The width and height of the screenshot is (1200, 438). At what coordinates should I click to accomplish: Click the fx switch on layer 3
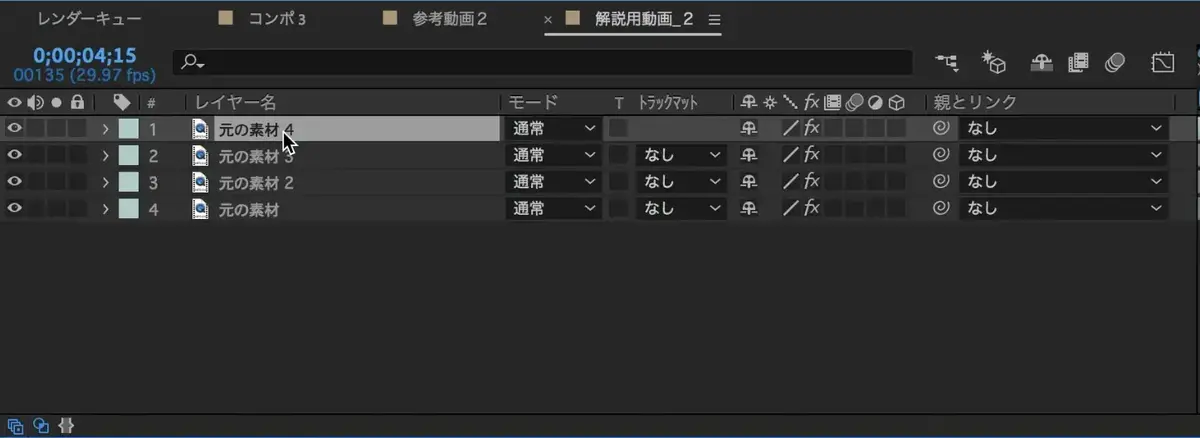pyautogui.click(x=812, y=182)
